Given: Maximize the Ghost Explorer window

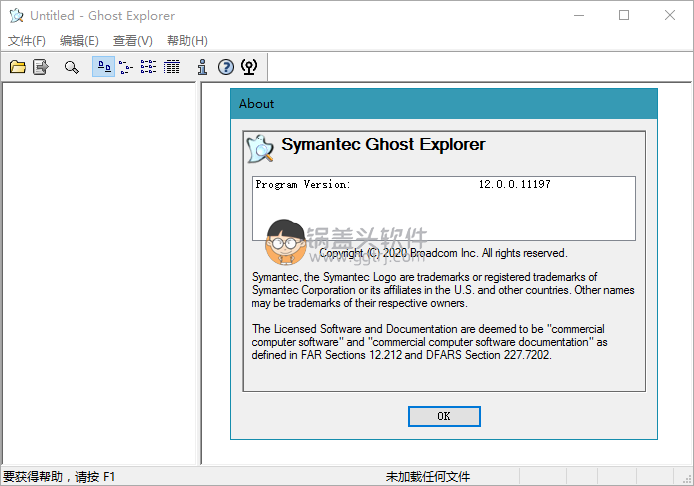Looking at the screenshot, I should [x=624, y=15].
